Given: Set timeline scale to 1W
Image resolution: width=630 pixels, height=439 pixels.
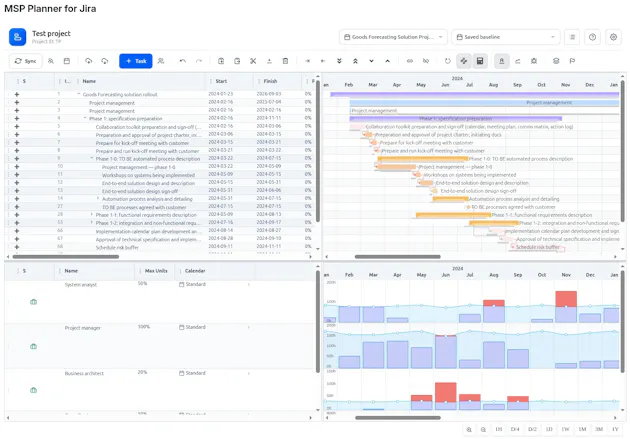Looking at the screenshot, I should [565, 429].
